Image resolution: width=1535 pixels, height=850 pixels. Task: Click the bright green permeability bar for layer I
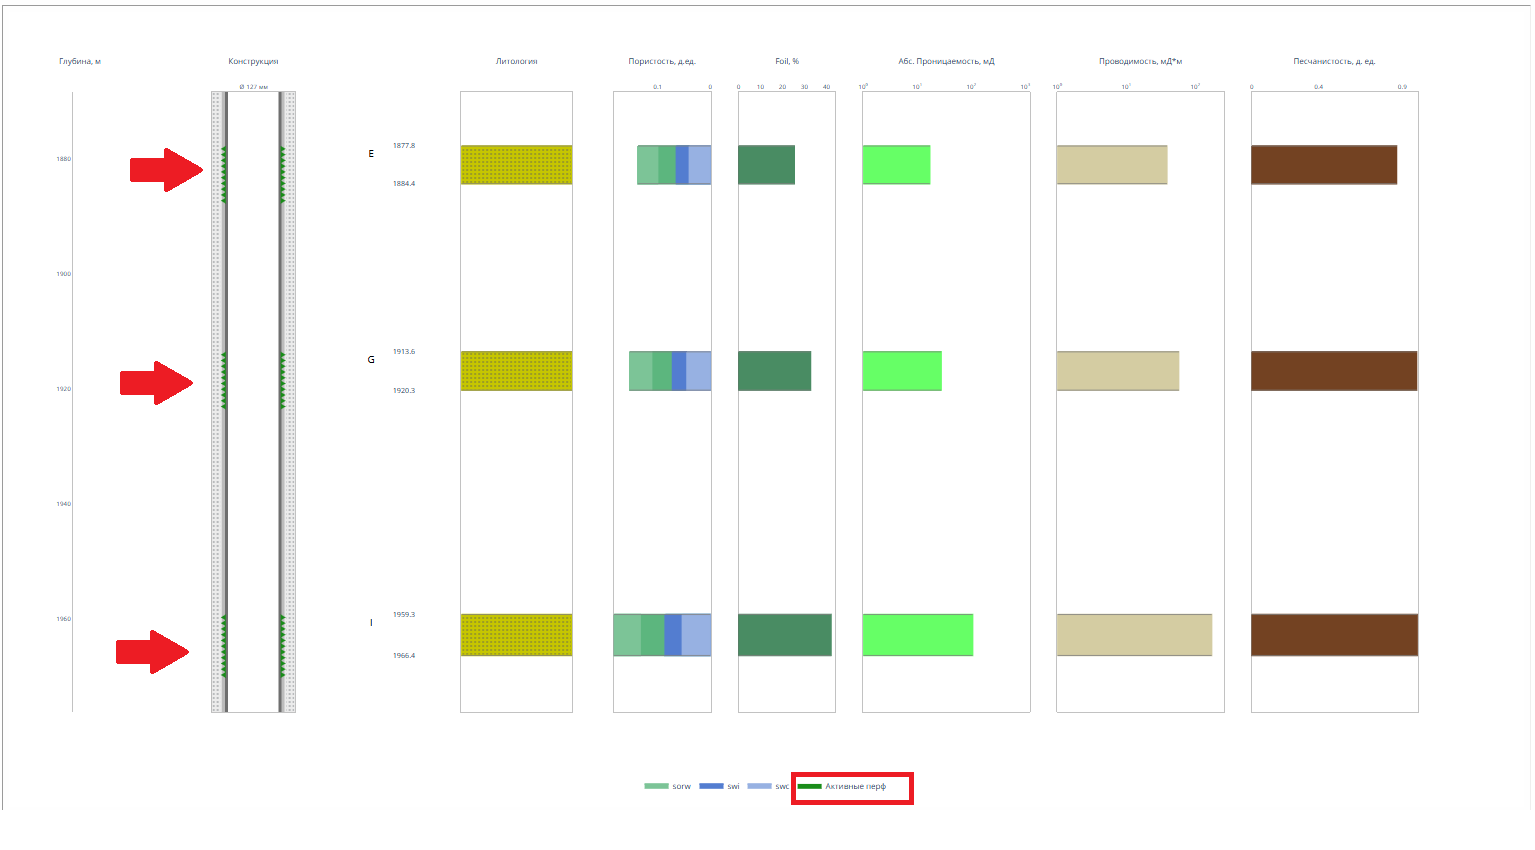pos(918,635)
